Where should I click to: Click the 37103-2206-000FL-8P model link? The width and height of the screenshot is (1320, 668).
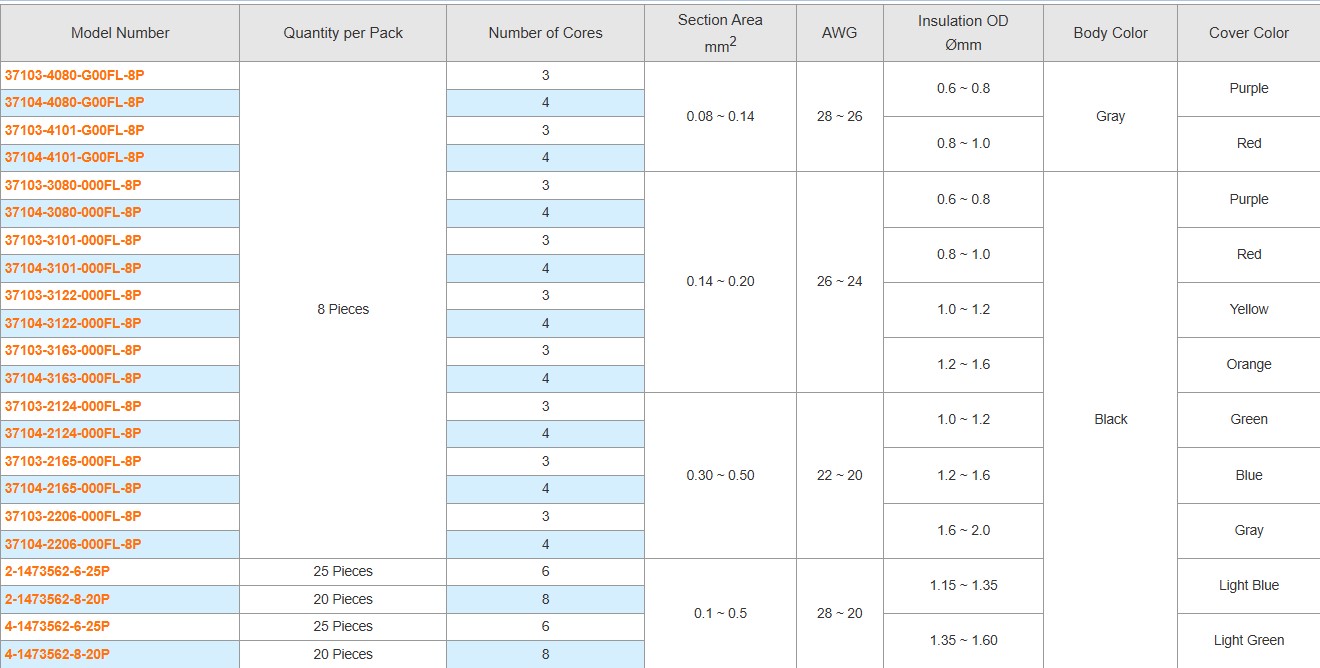tap(73, 516)
